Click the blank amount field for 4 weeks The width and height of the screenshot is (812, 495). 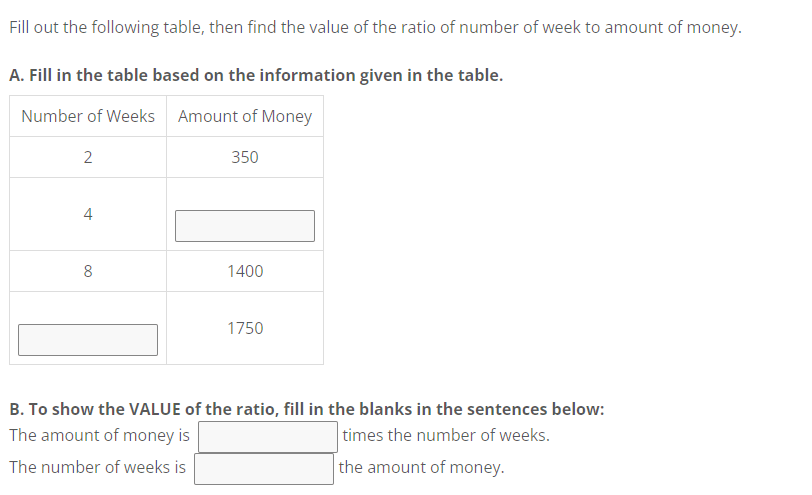(x=245, y=226)
